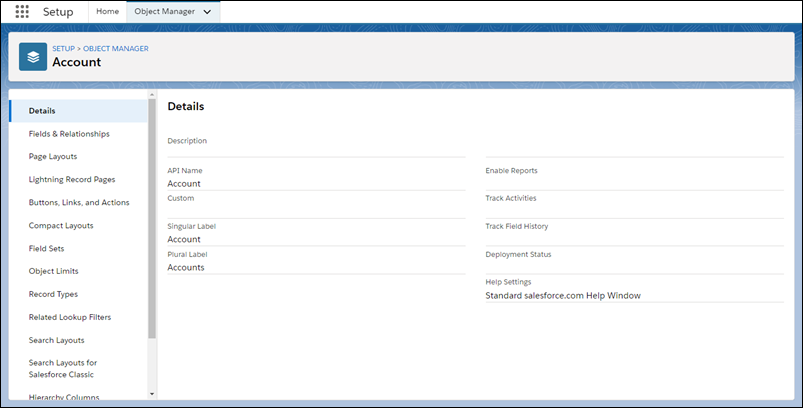View Object Limits

pyautogui.click(x=54, y=271)
